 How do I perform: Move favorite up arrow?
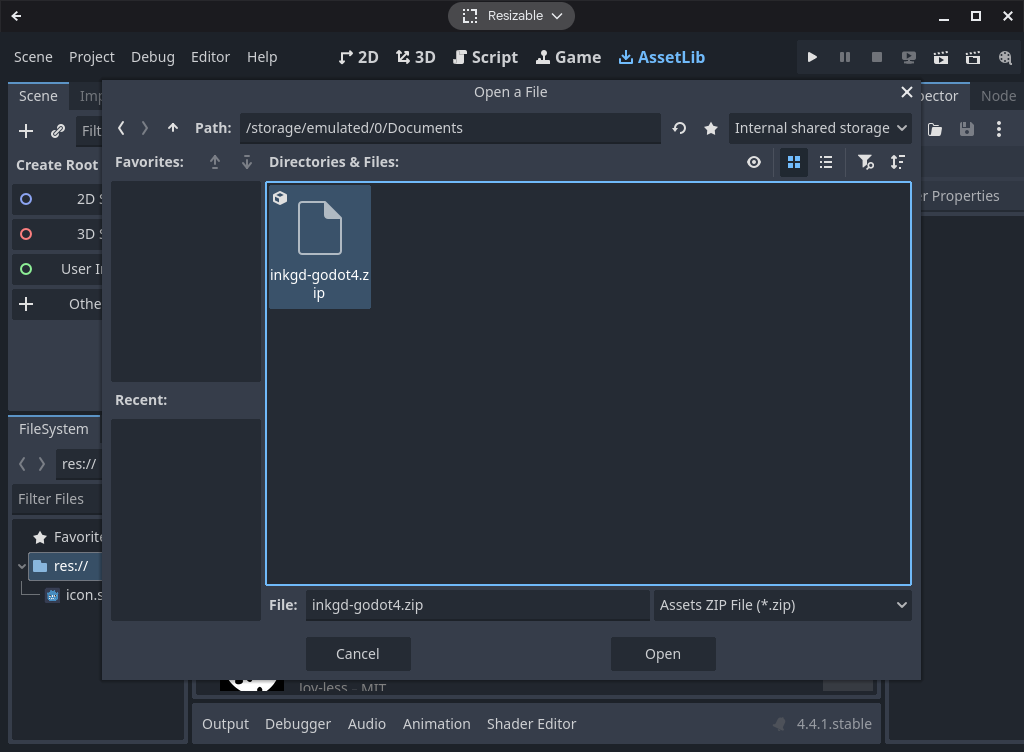(215, 162)
